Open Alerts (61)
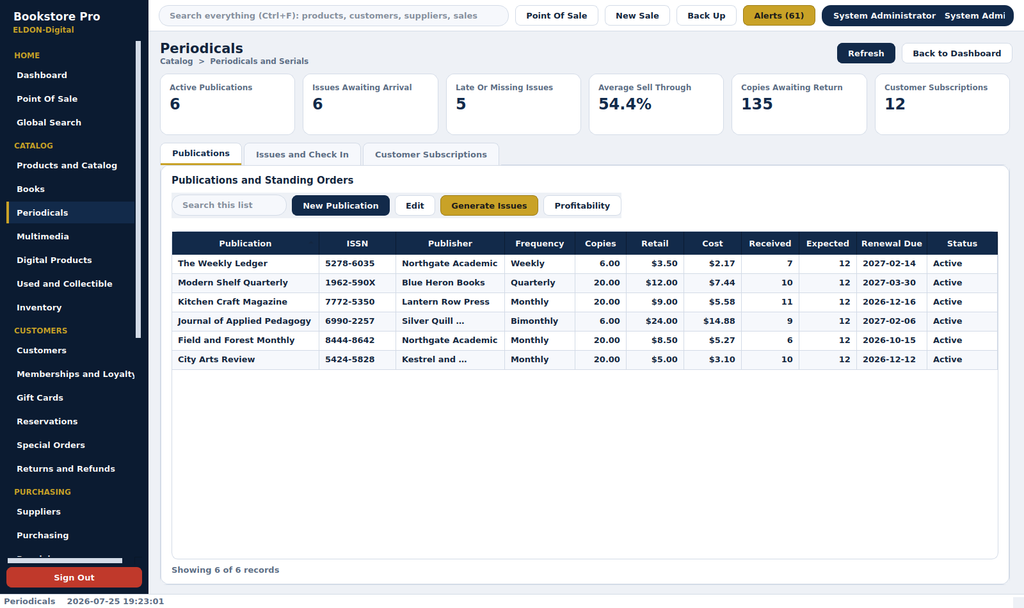The image size is (1024, 608). [778, 16]
